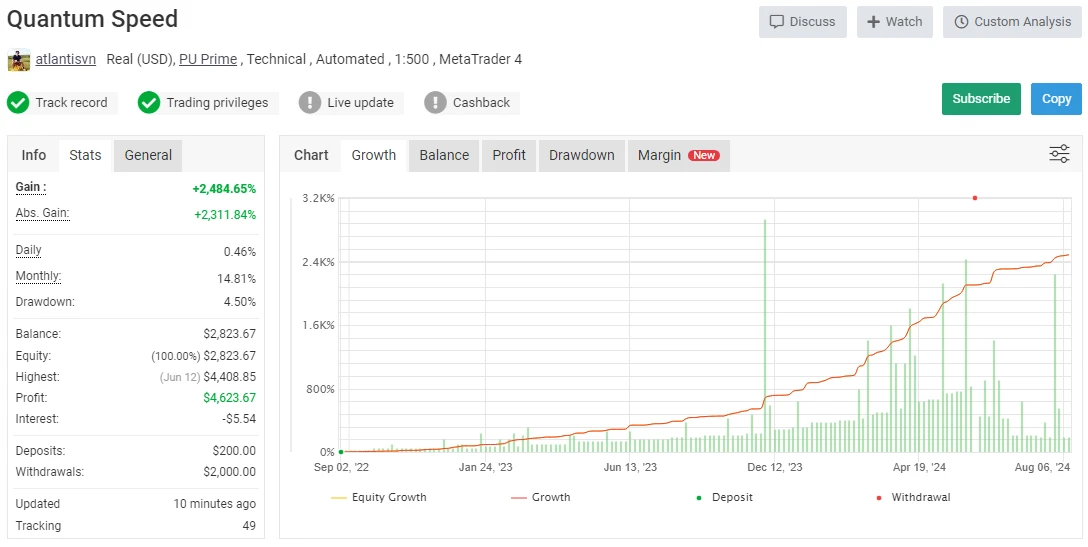
Task: Open chart settings sliders icon
Action: click(x=1059, y=154)
